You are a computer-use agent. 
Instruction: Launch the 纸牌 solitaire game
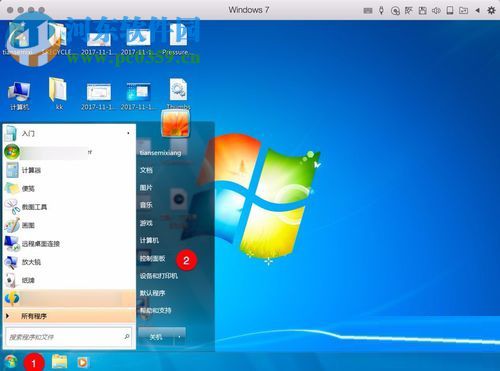[69, 280]
